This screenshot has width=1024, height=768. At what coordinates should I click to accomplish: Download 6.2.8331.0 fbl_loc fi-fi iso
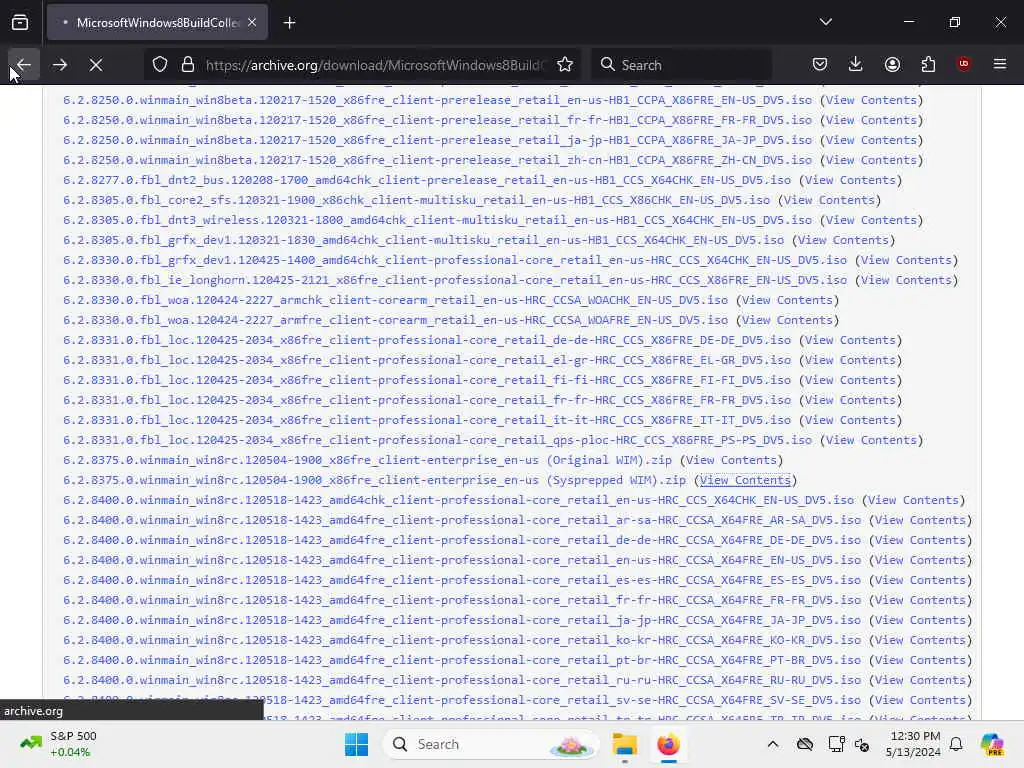[x=427, y=380]
